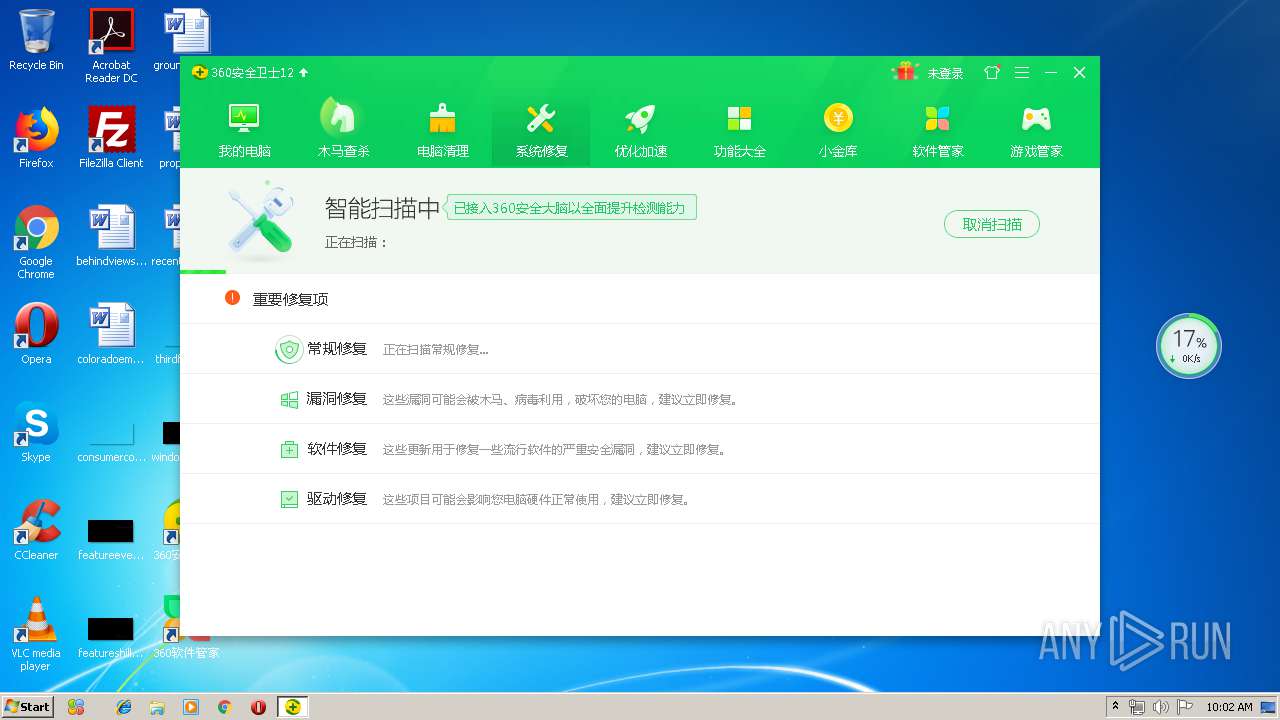Click the 常规修复 shield icon
This screenshot has width=1280, height=720.
click(289, 349)
